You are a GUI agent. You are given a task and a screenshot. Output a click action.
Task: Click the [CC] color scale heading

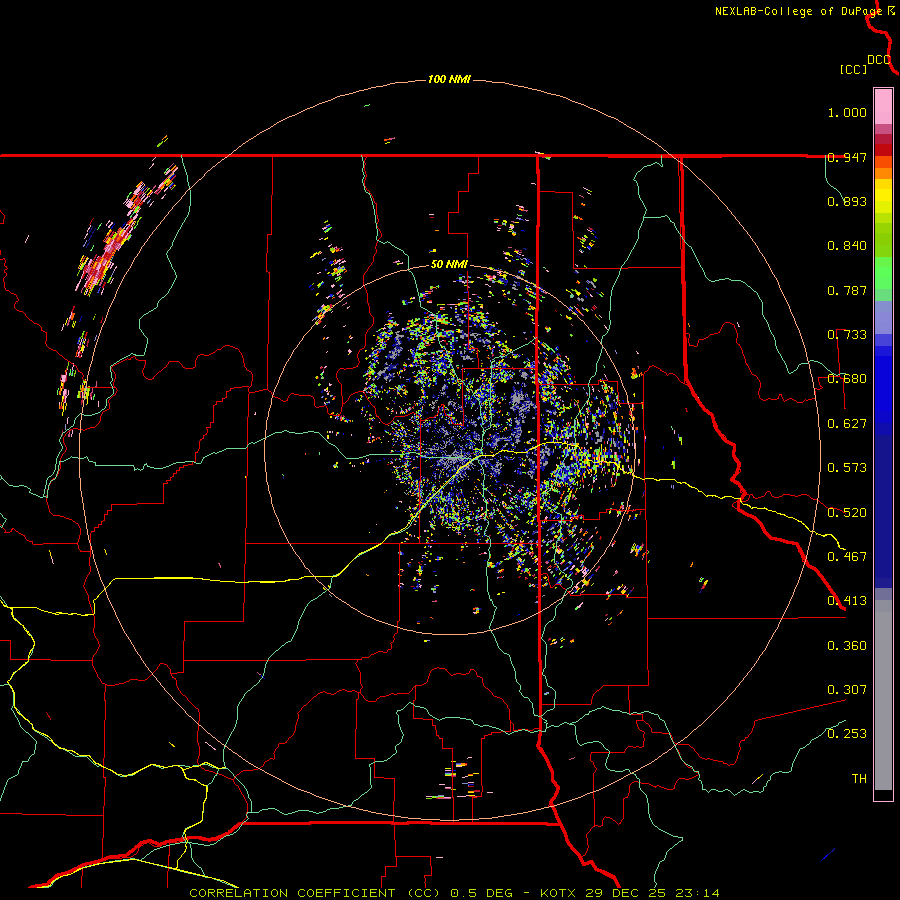pyautogui.click(x=854, y=69)
